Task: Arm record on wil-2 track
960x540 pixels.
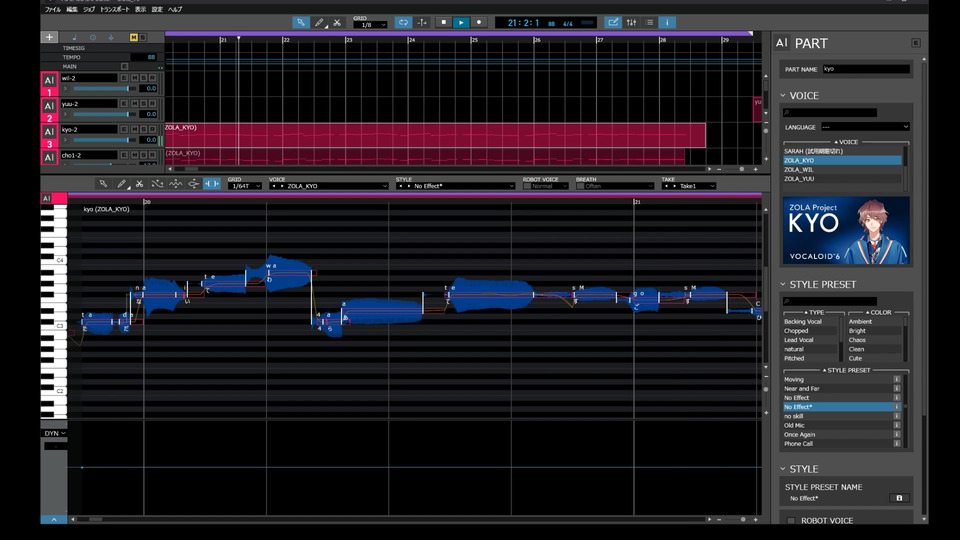Action: [x=152, y=78]
